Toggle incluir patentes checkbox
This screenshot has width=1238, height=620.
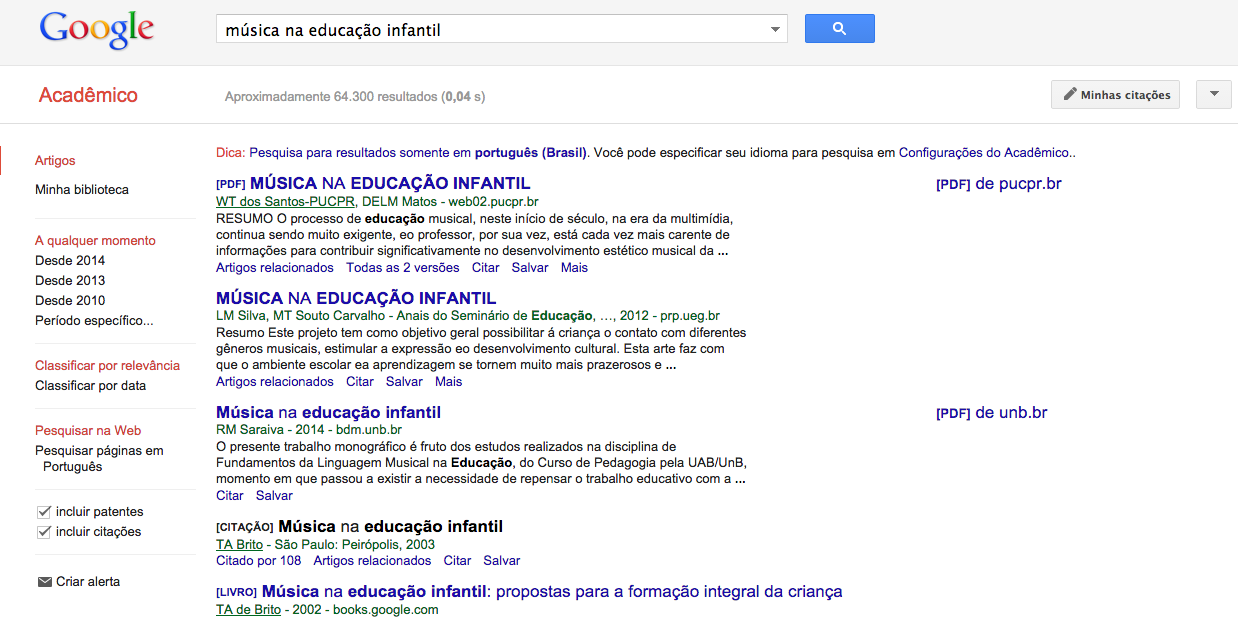(44, 512)
